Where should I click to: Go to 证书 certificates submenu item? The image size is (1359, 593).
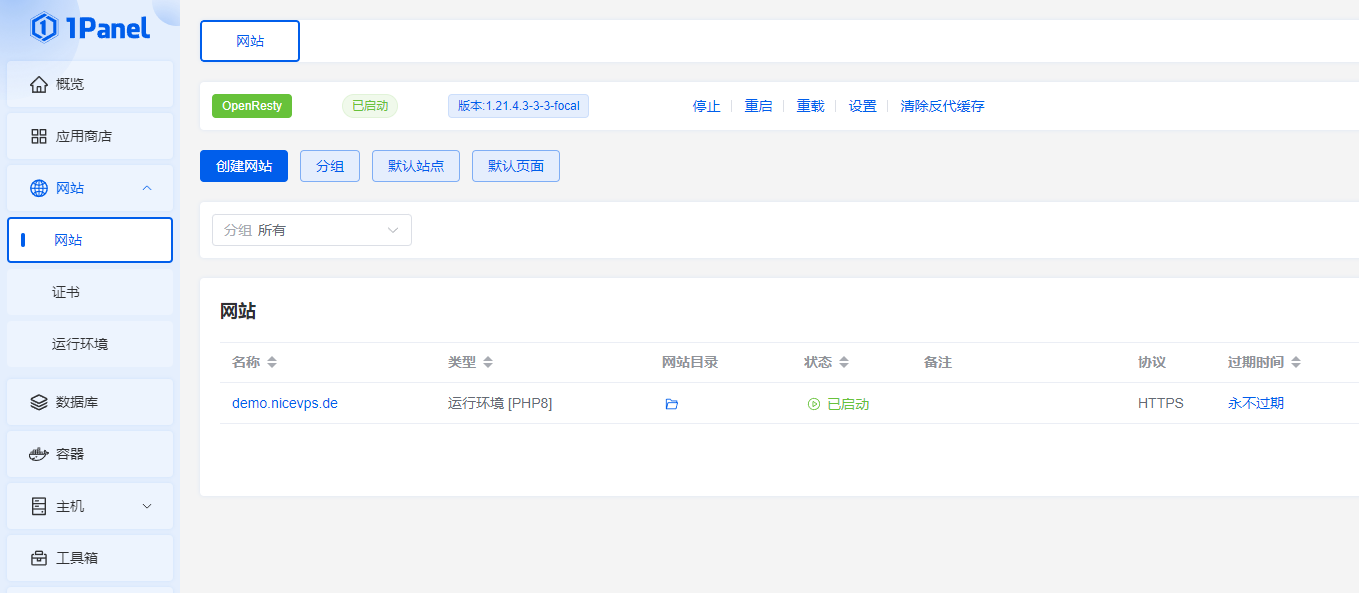coord(66,292)
